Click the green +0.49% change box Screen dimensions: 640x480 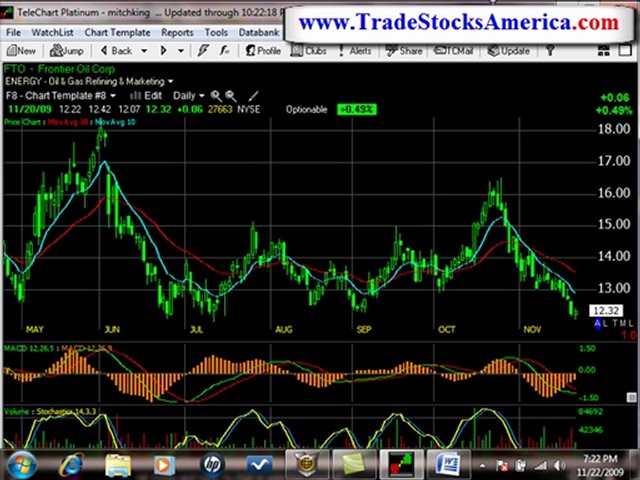pyautogui.click(x=357, y=109)
